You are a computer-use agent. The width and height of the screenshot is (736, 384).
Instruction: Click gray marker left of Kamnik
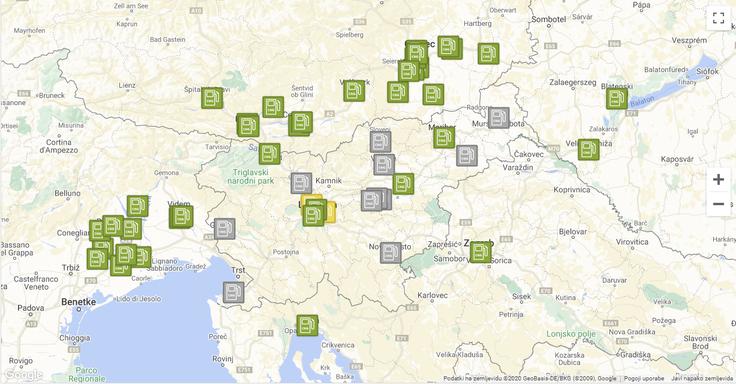click(x=301, y=183)
